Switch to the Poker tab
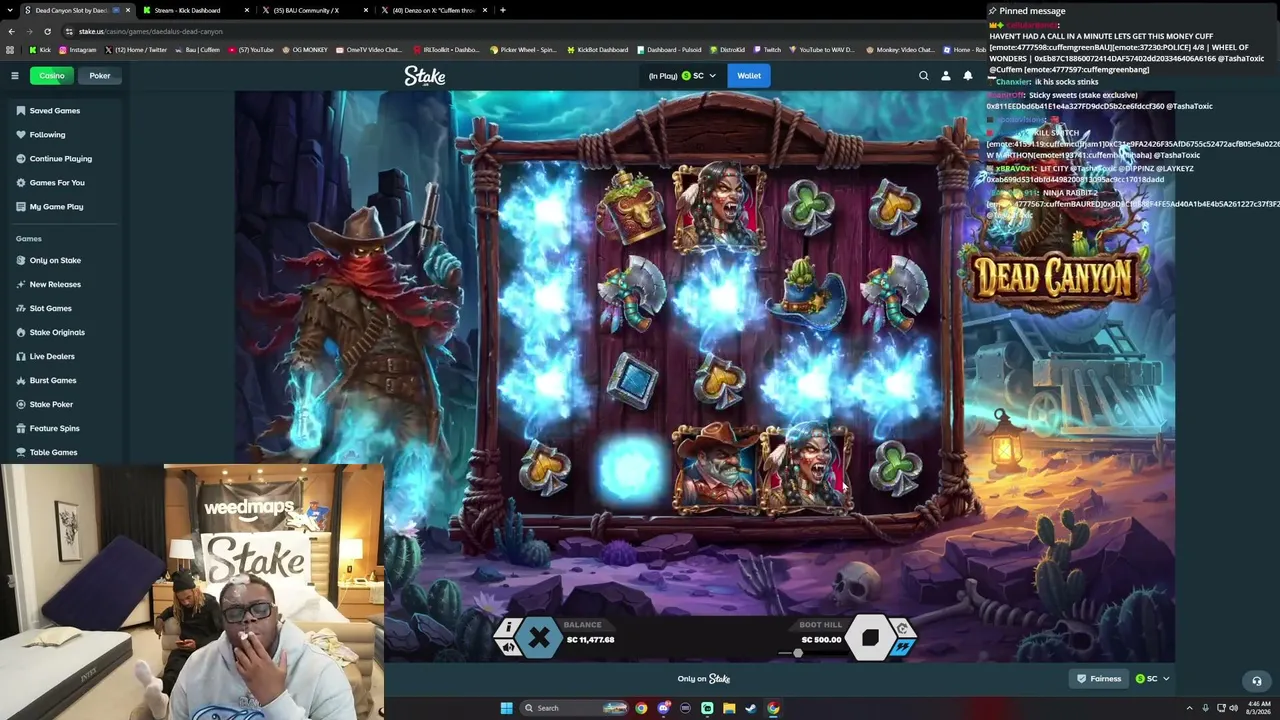1280x720 pixels. 100,76
